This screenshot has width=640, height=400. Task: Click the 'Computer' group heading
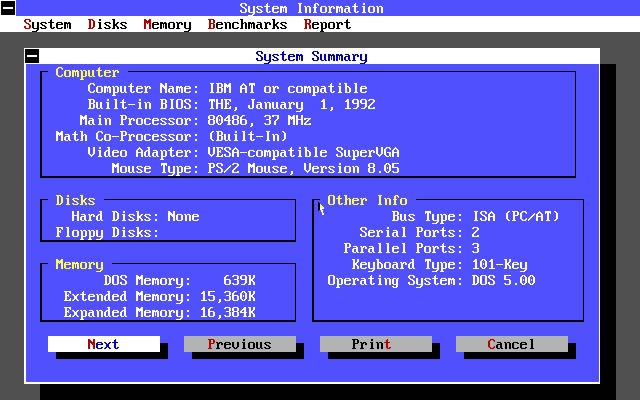point(87,73)
